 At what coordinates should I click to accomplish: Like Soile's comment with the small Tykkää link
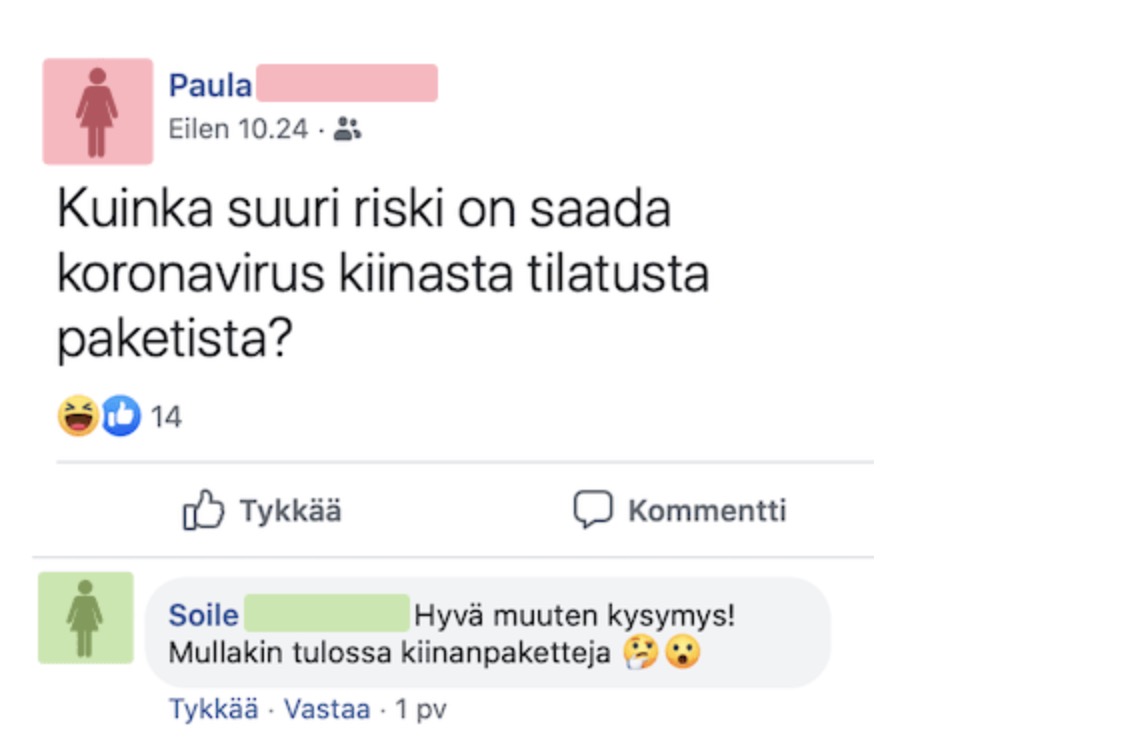click(214, 709)
